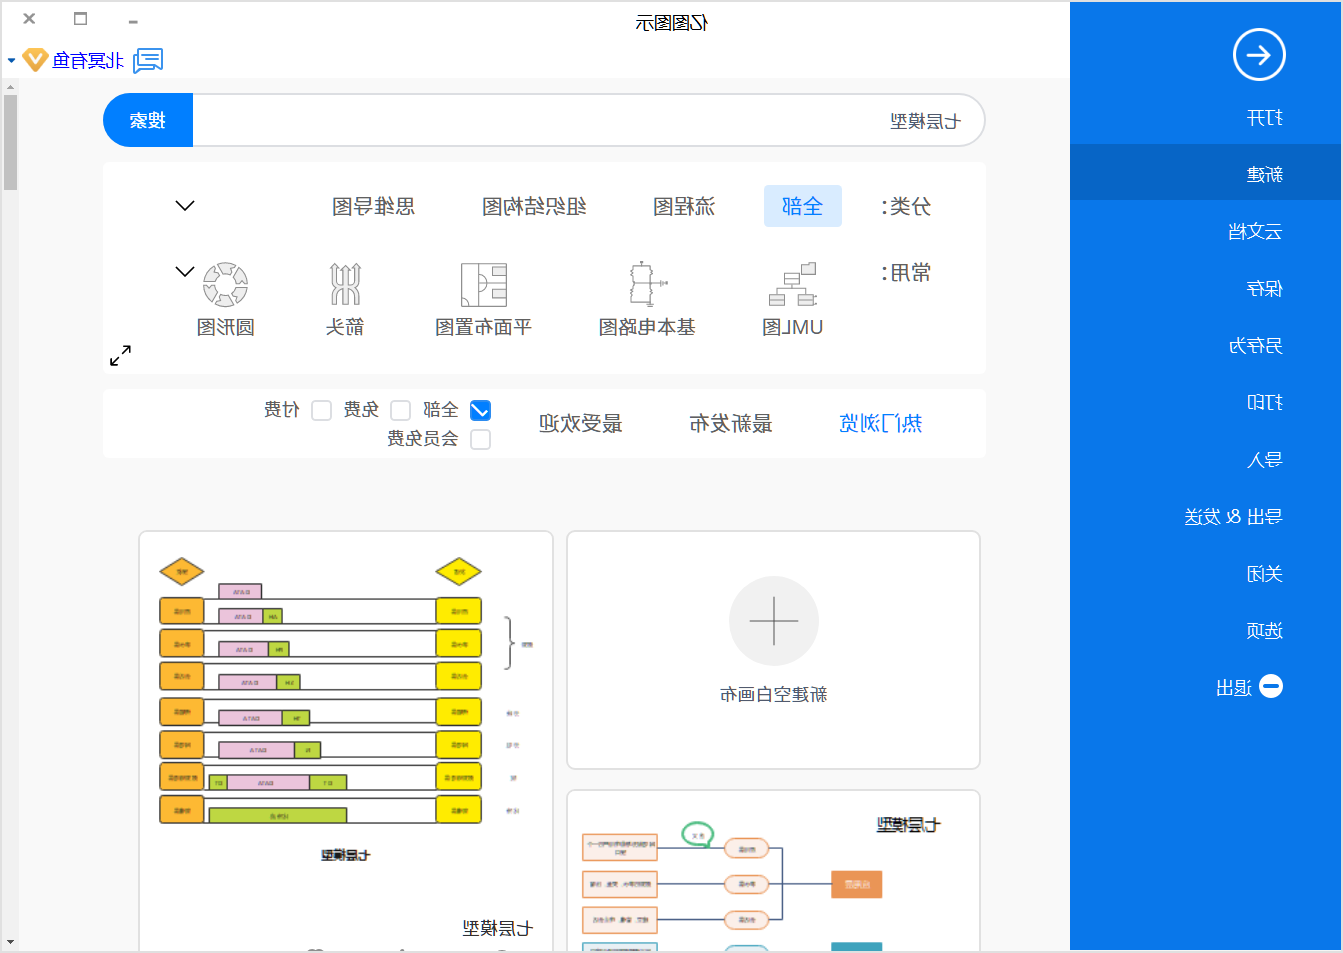Check the 全部 price filter checkbox
The width and height of the screenshot is (1343, 953).
coord(480,410)
